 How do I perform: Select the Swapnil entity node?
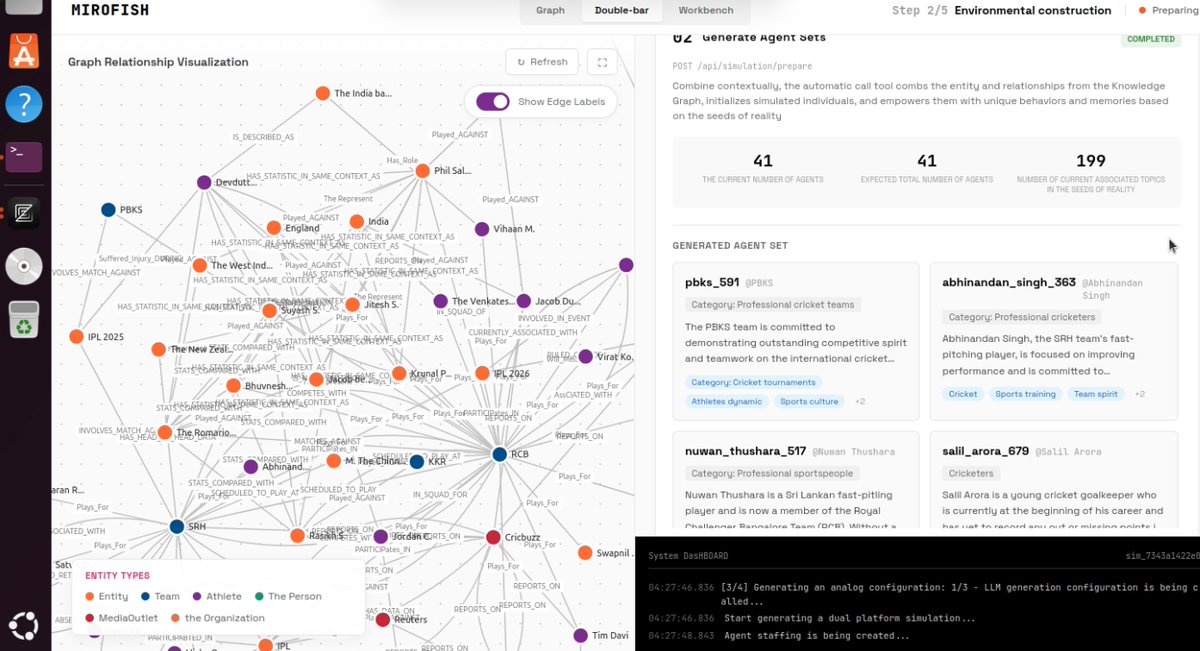coord(584,553)
